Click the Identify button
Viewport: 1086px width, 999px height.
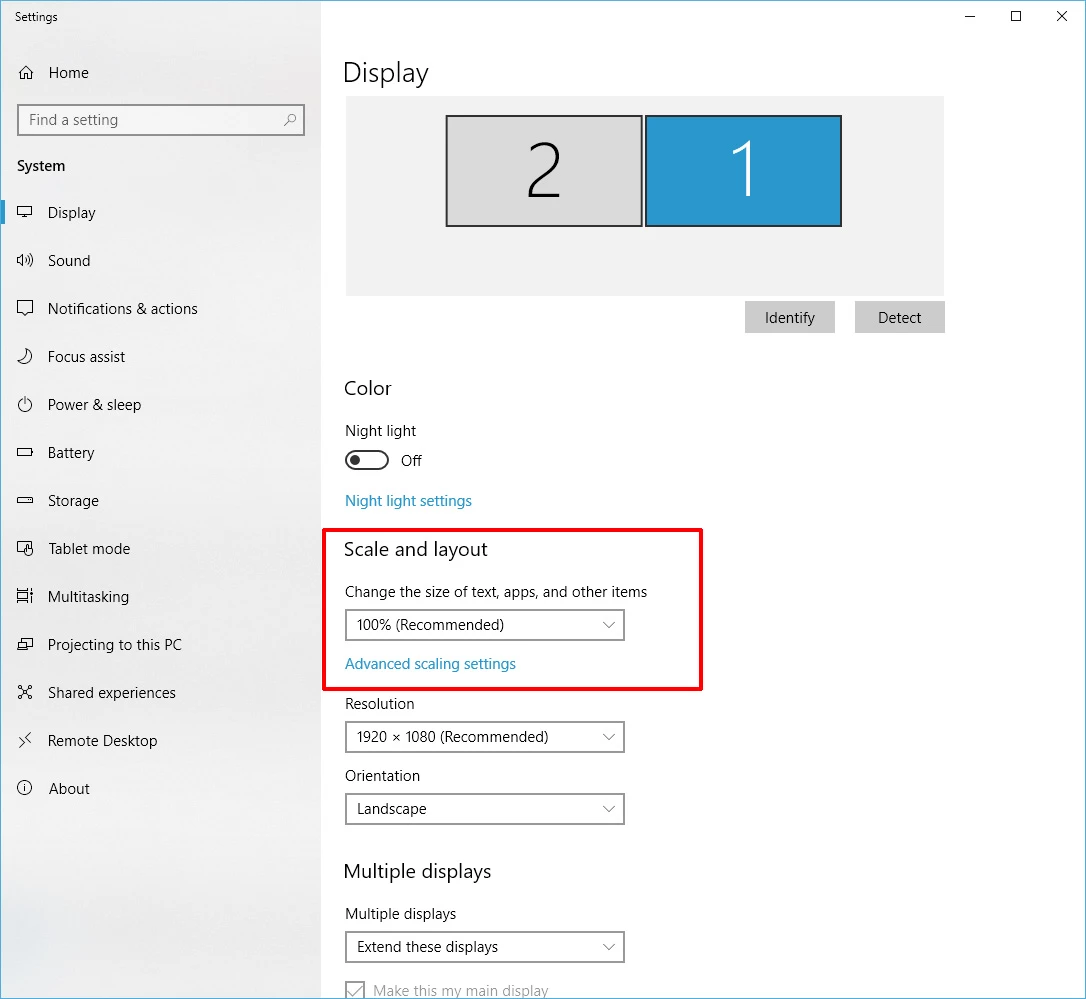(790, 317)
